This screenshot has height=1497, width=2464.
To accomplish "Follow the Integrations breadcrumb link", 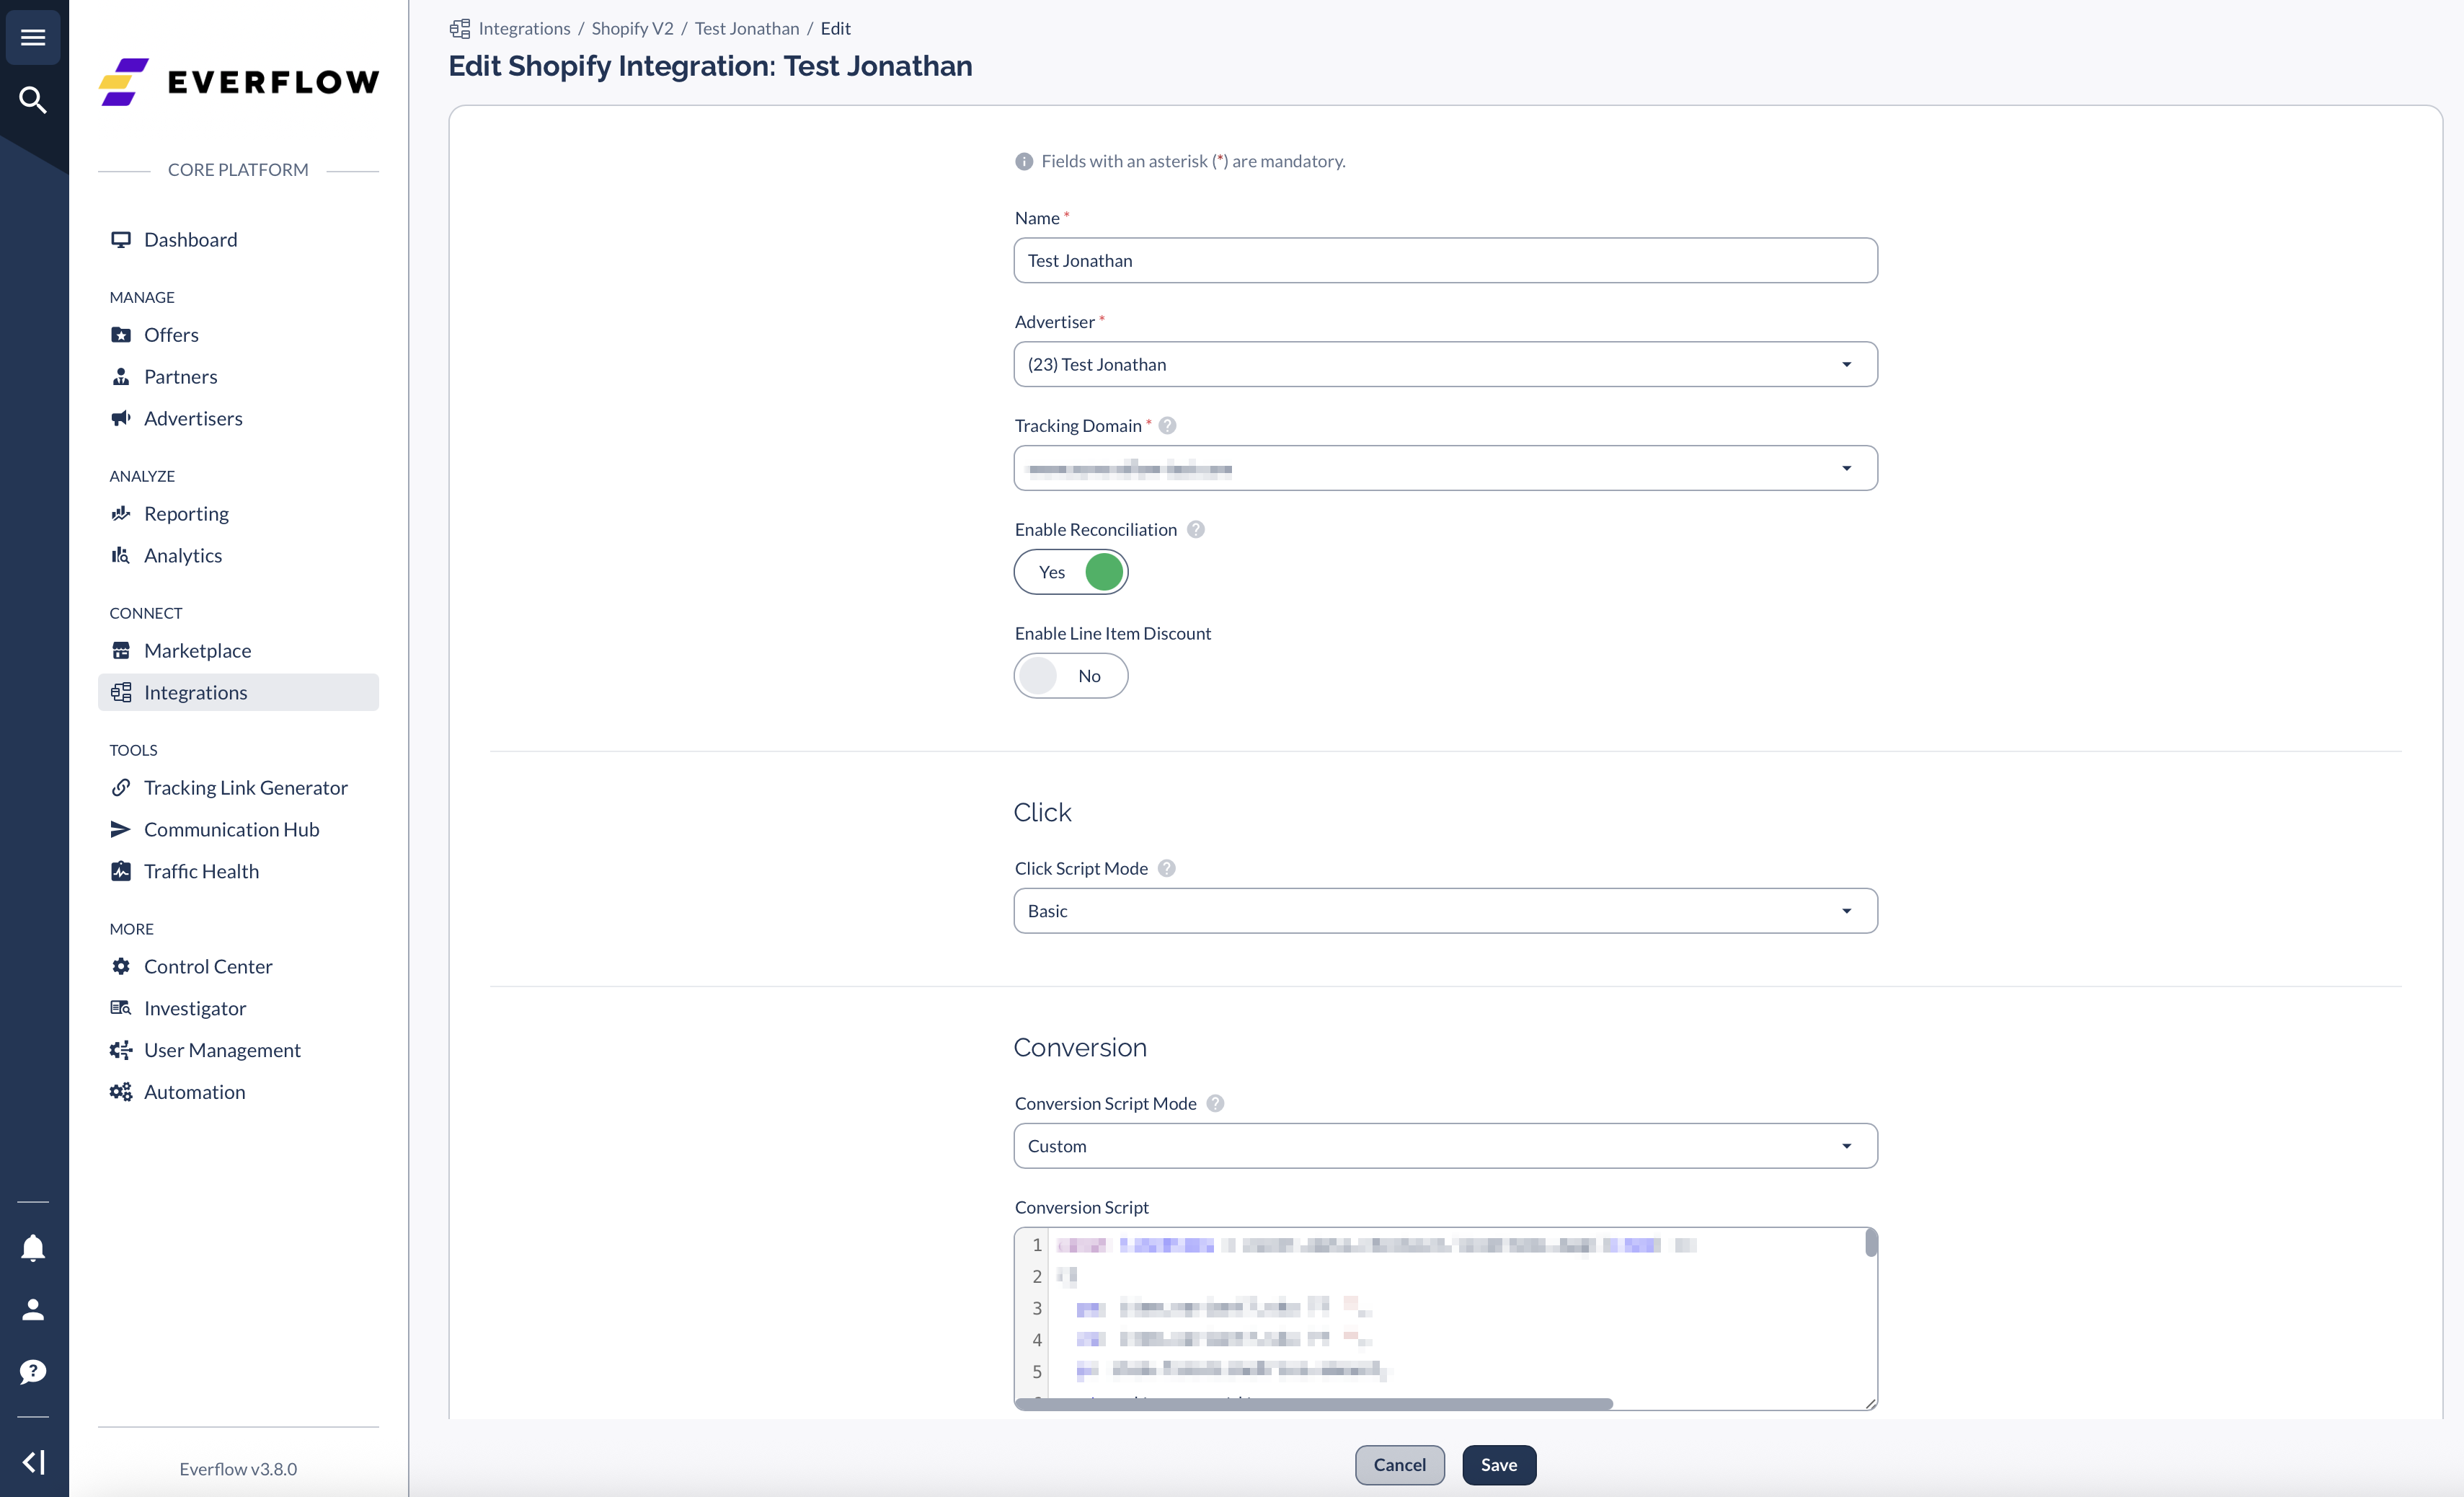I will point(524,29).
